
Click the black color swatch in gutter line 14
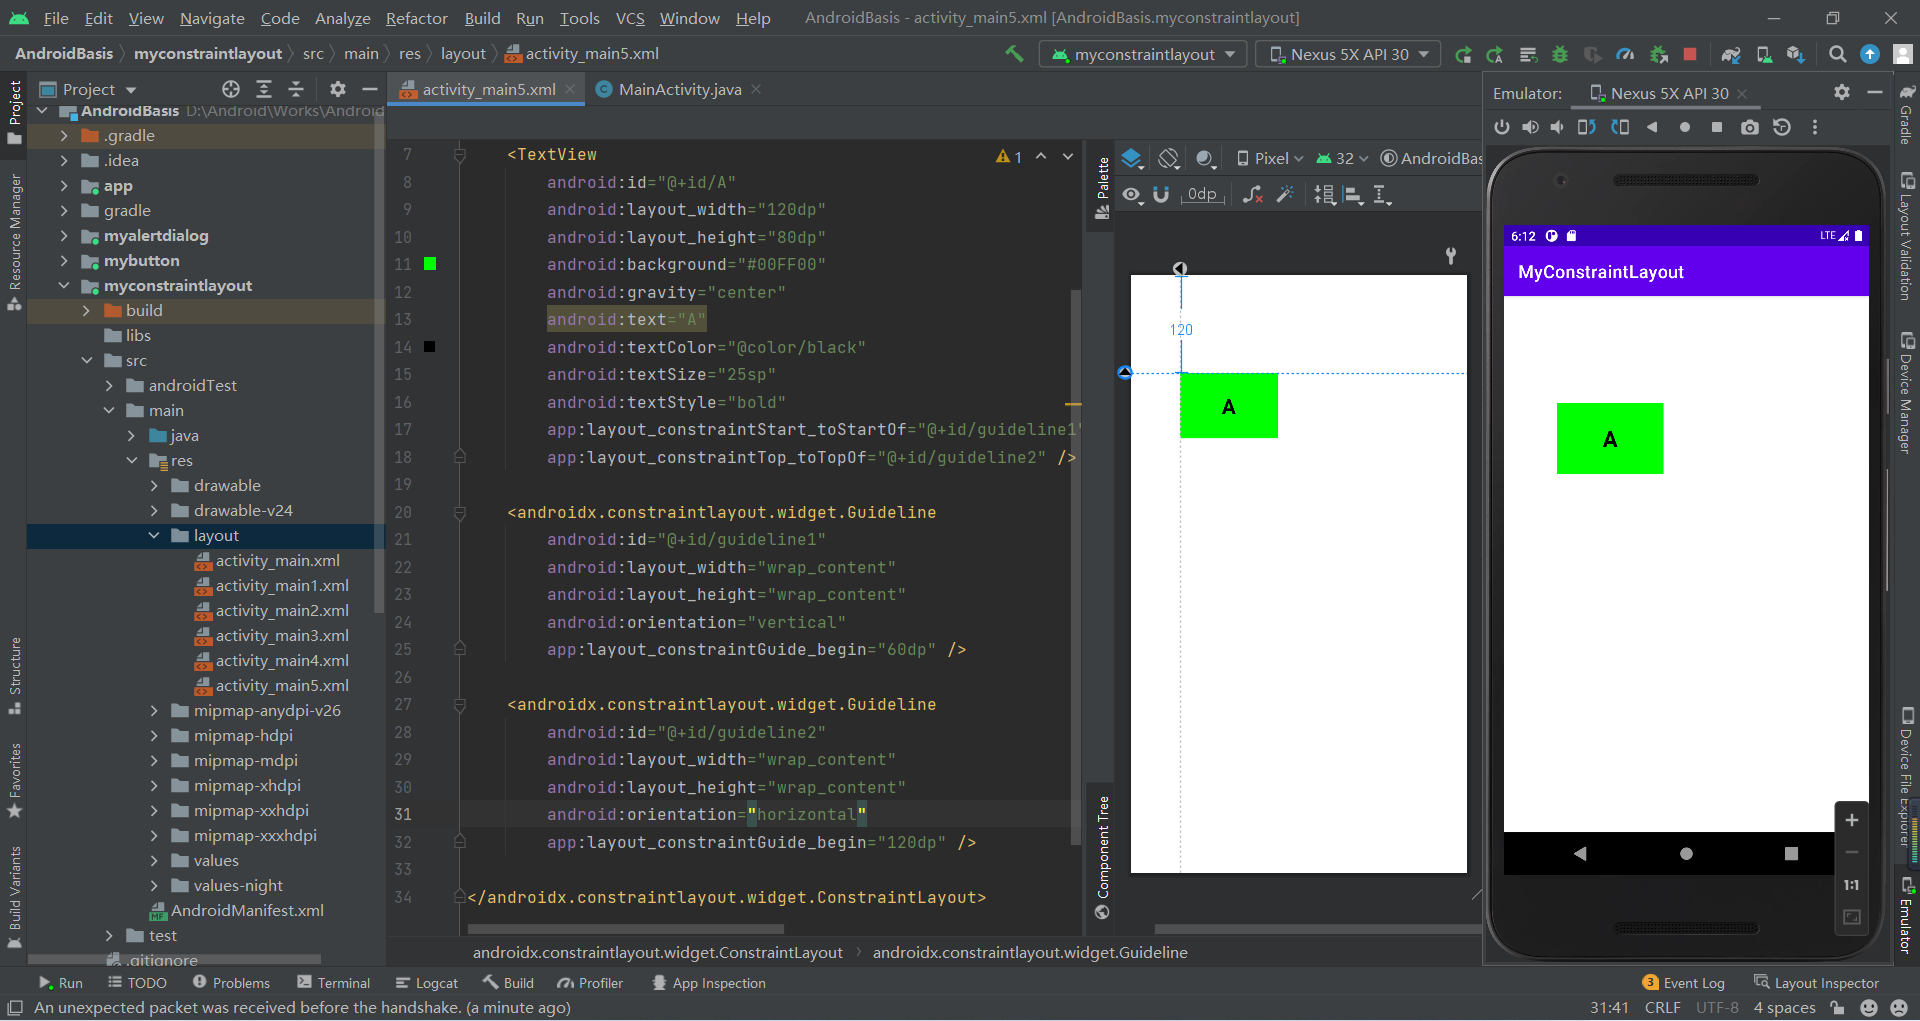pyautogui.click(x=430, y=347)
